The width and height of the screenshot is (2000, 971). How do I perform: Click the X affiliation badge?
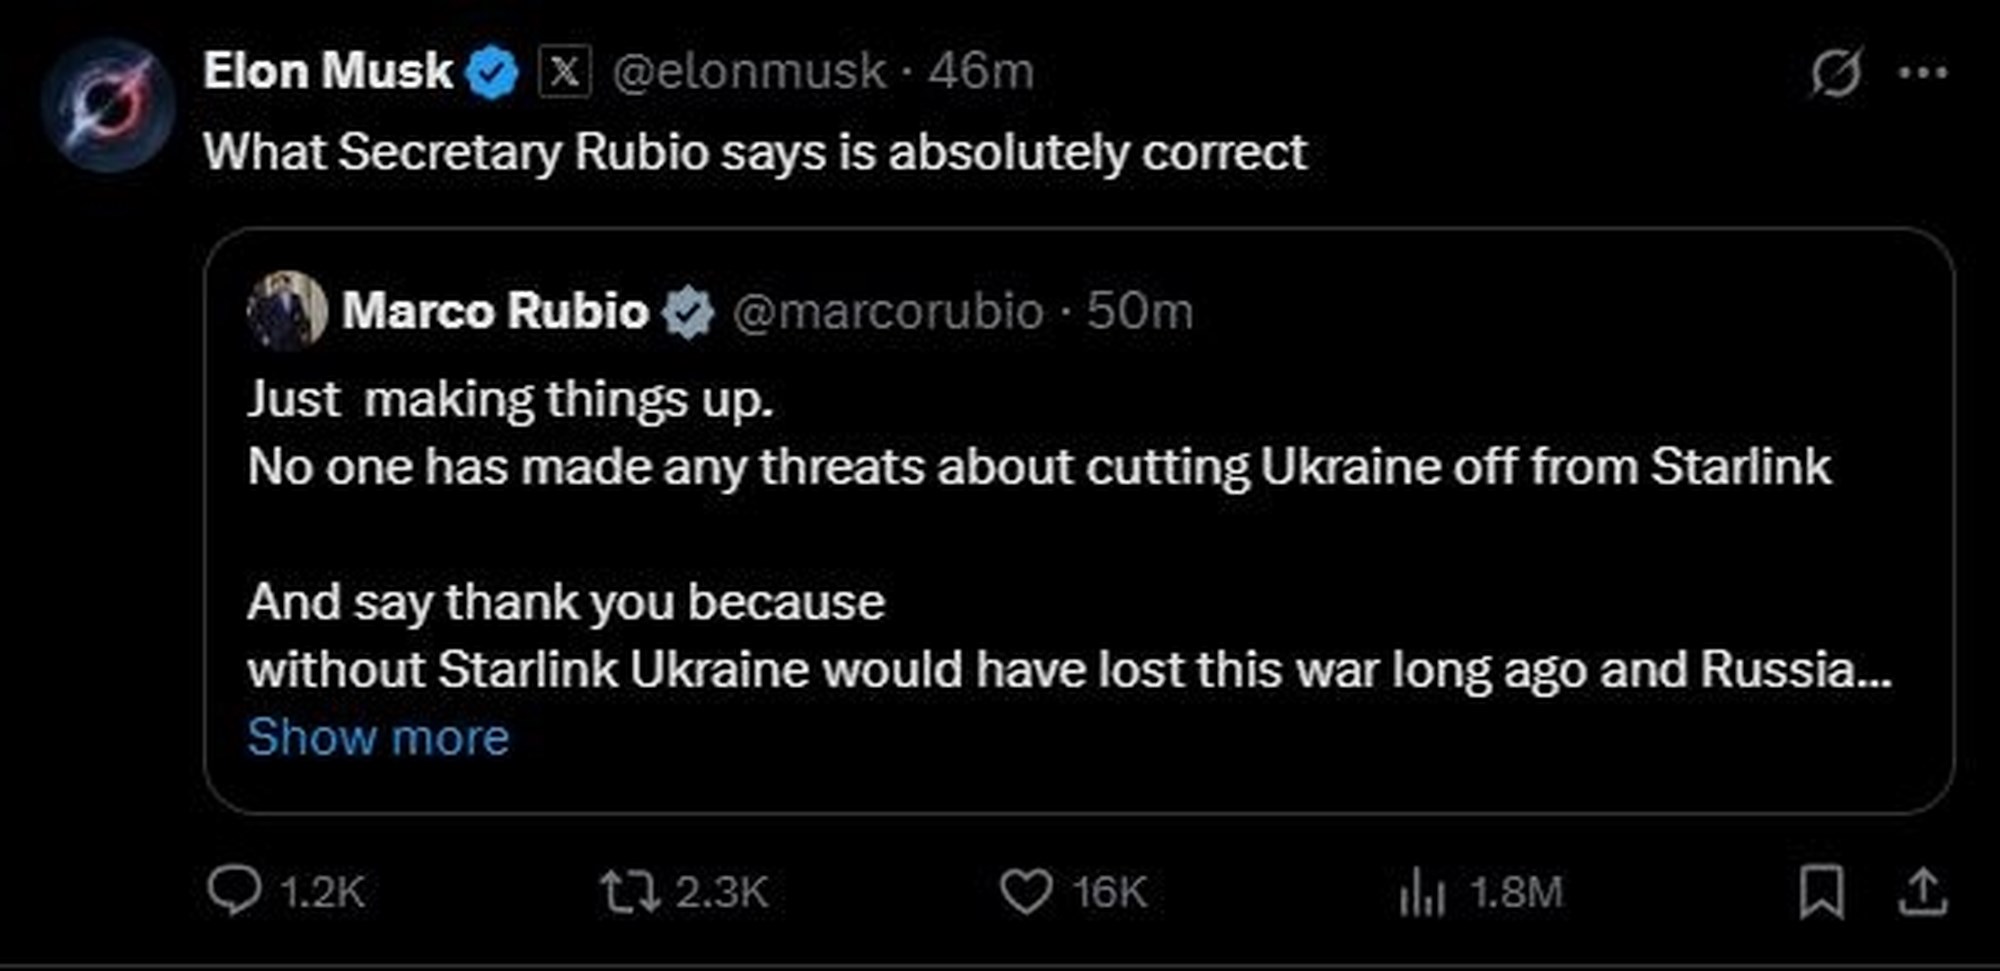565,72
